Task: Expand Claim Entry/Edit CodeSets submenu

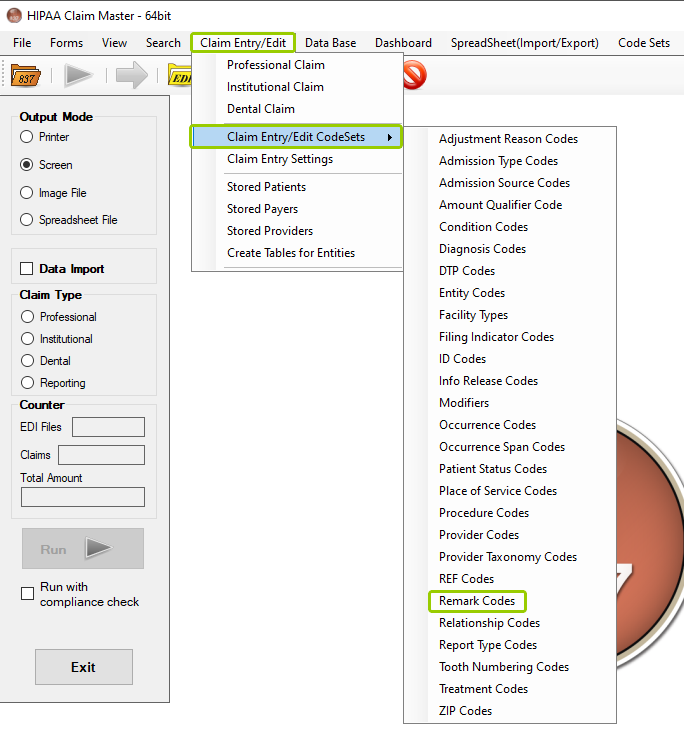Action: tap(297, 137)
